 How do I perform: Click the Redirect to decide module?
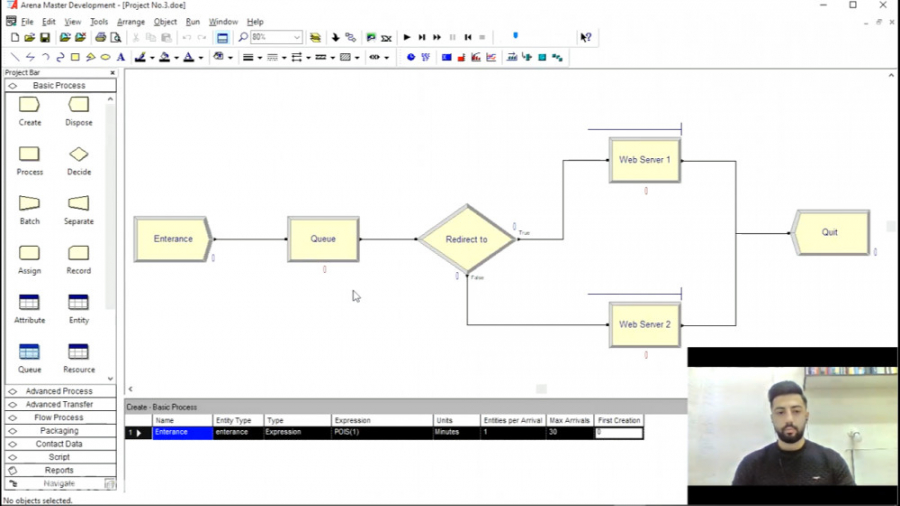pos(467,239)
